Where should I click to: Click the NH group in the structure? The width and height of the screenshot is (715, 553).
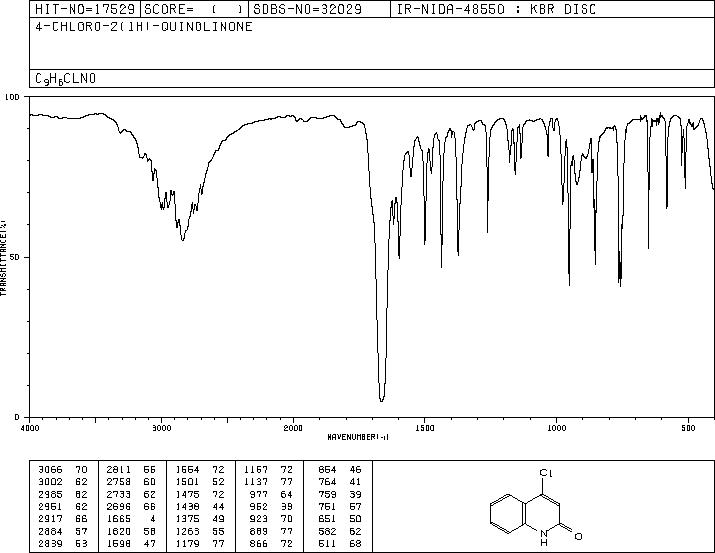click(544, 538)
